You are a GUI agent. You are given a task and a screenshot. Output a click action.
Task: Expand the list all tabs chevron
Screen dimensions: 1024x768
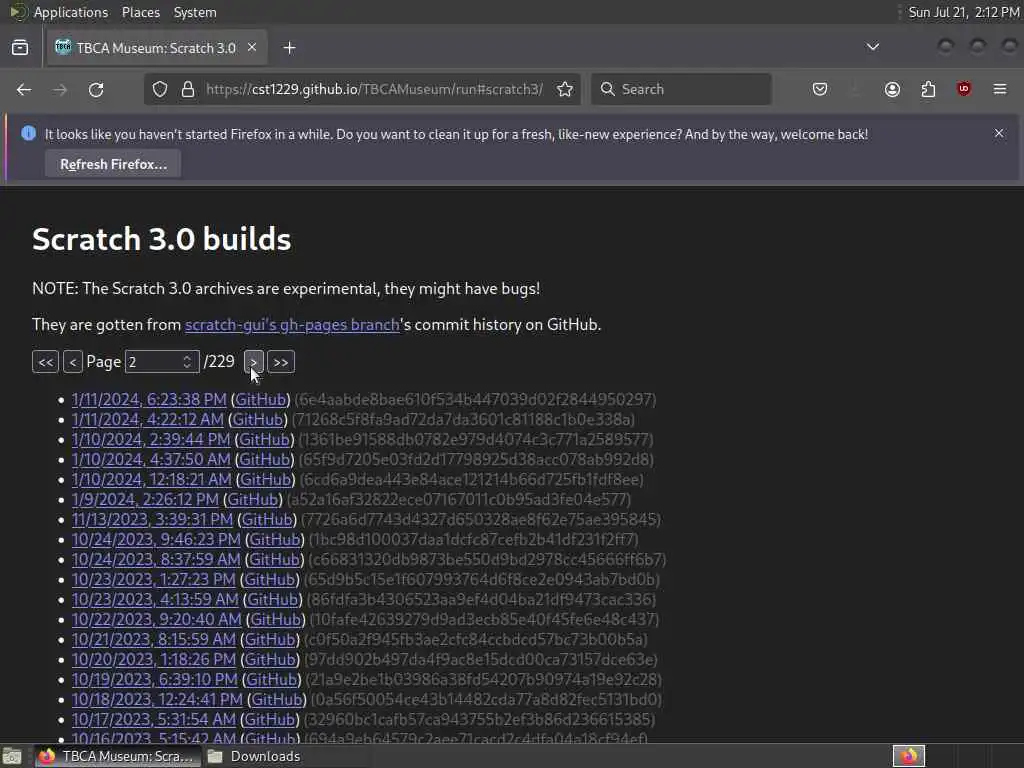point(872,47)
